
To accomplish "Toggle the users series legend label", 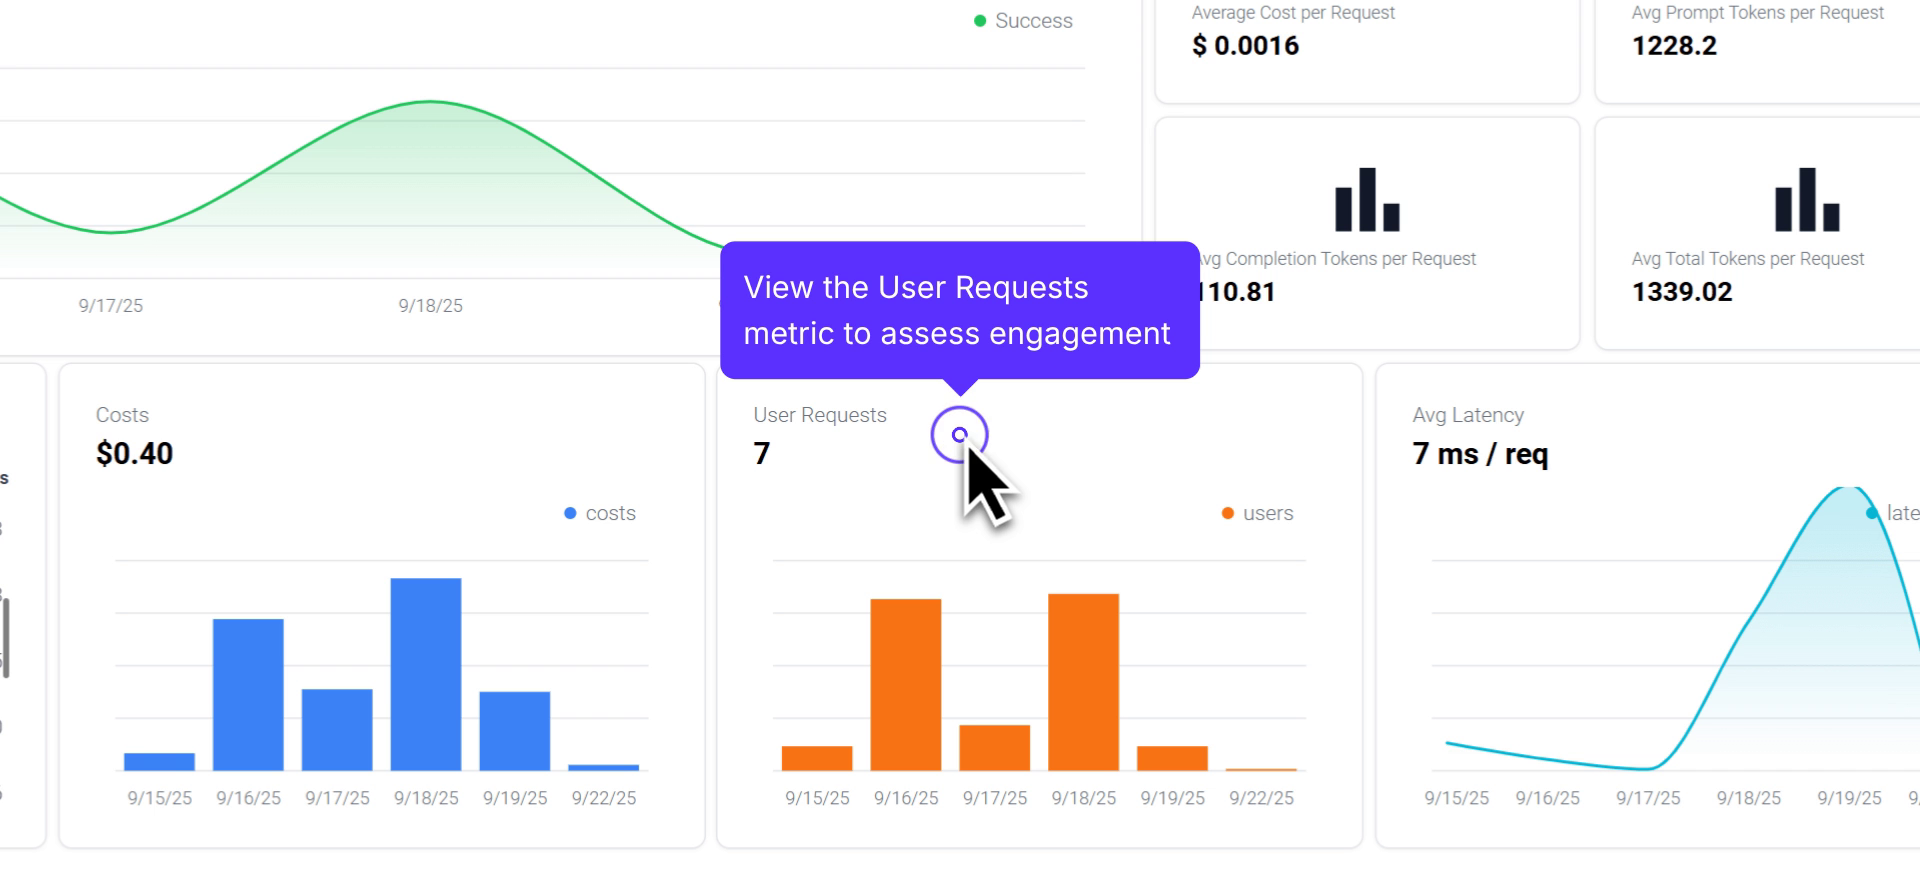I will tap(1268, 513).
